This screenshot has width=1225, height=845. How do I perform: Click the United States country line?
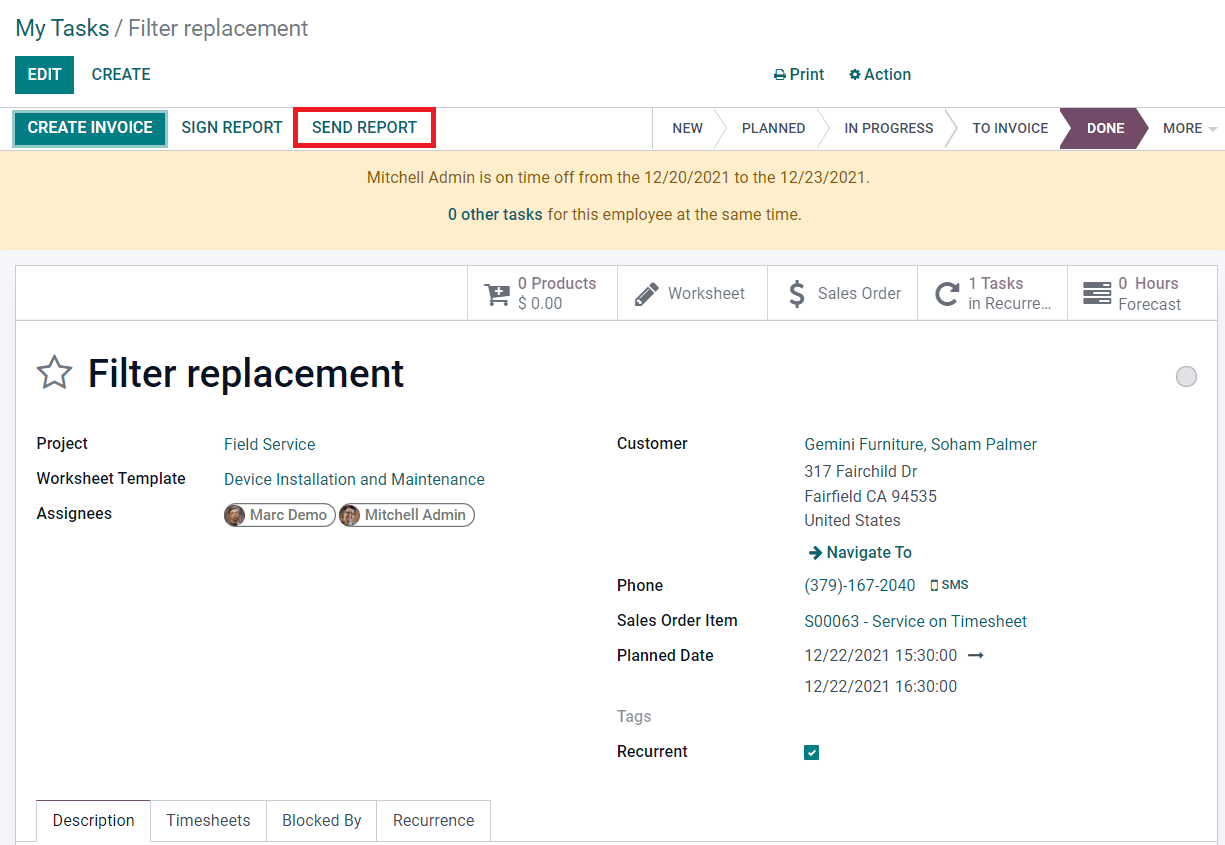tap(852, 521)
